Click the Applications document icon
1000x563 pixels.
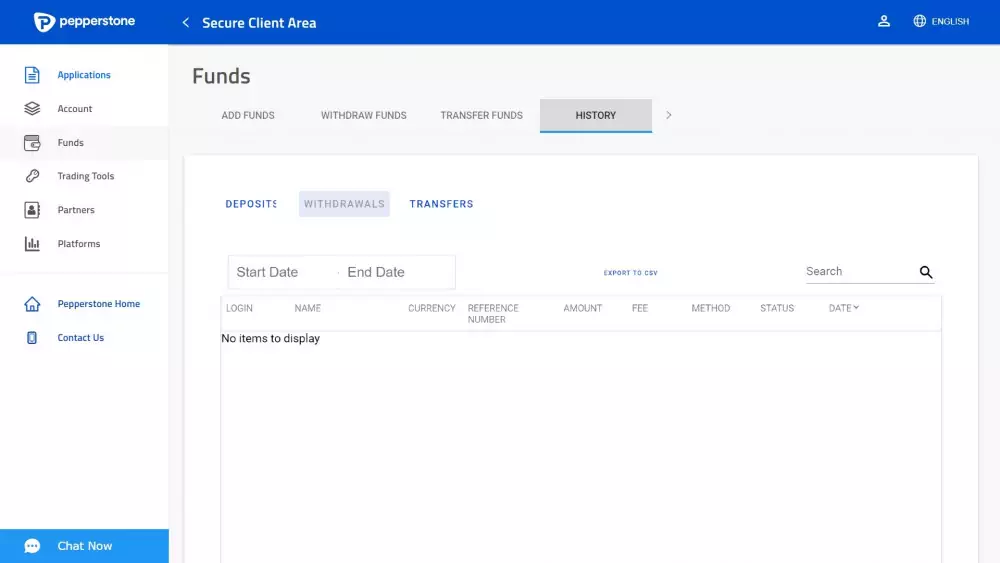tap(32, 75)
